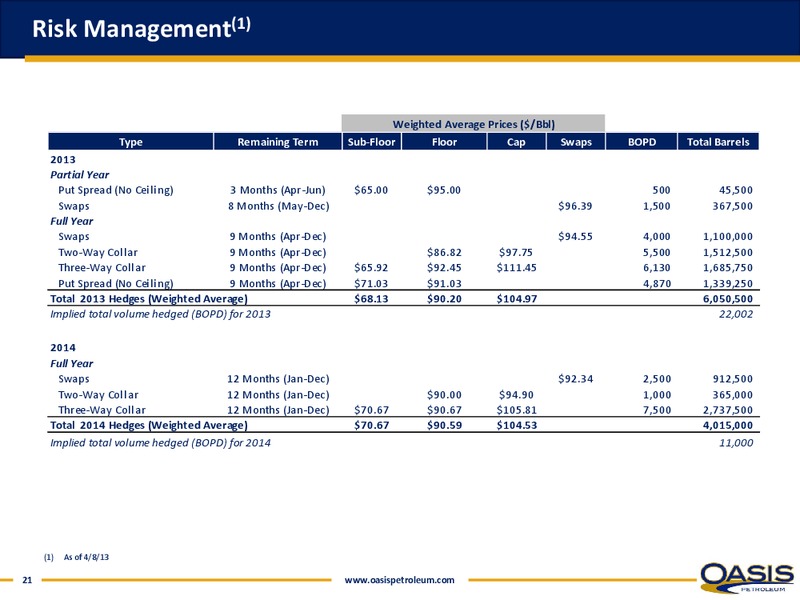The width and height of the screenshot is (800, 600).
Task: Click the "1,685,750" total barrels value
Action: (x=728, y=268)
